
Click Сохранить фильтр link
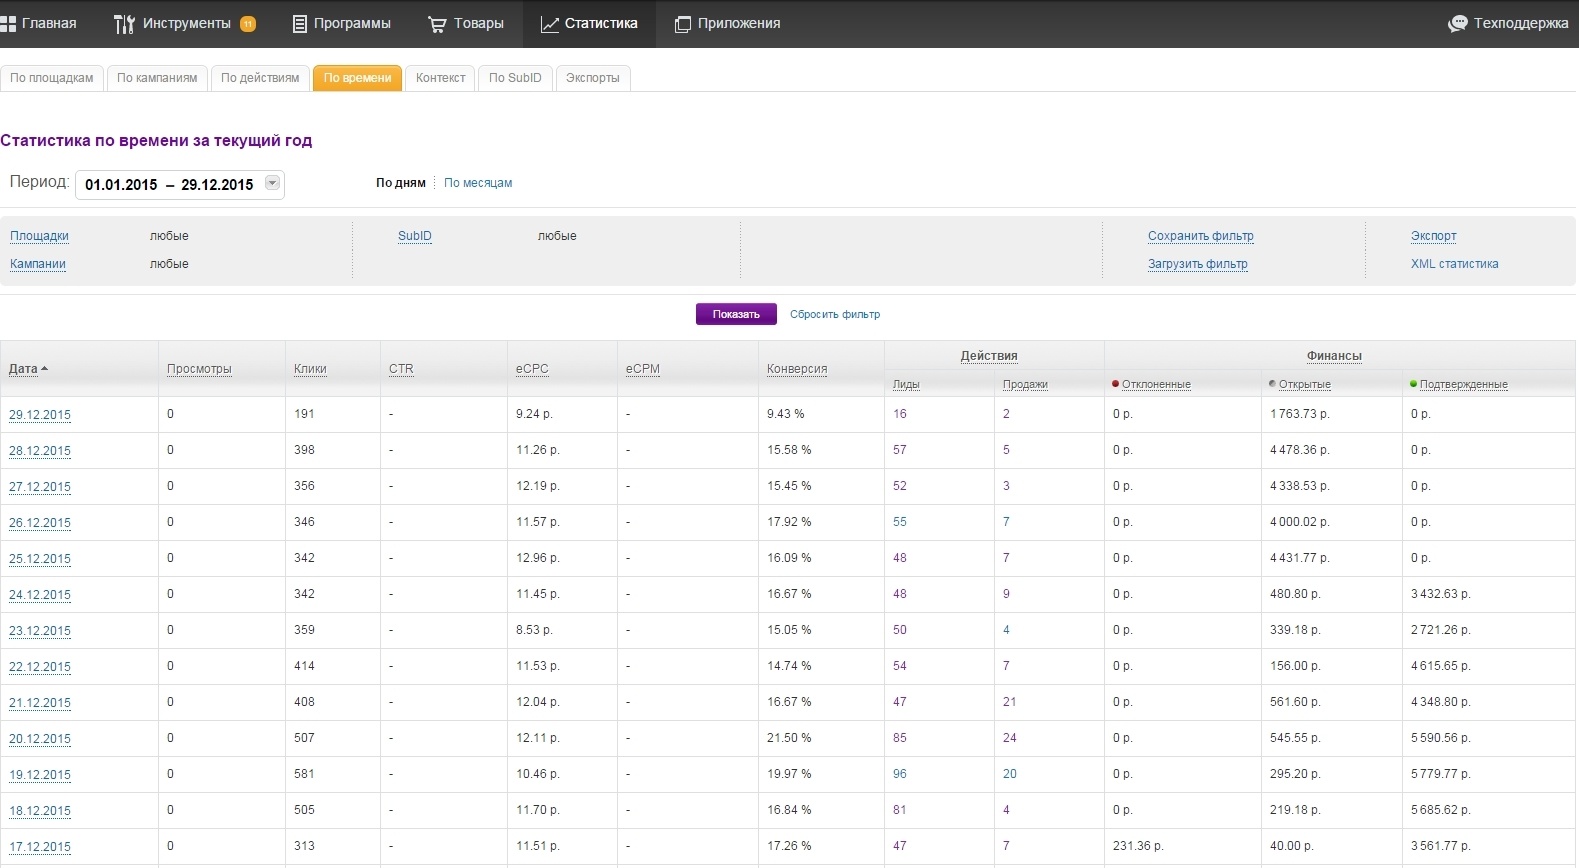tap(1201, 236)
